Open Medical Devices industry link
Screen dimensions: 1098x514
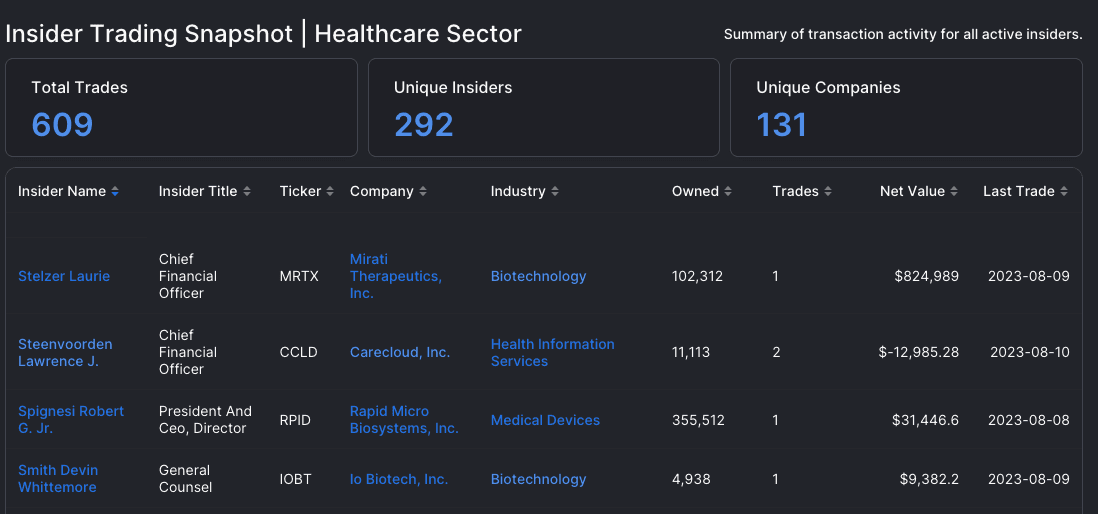(x=545, y=420)
